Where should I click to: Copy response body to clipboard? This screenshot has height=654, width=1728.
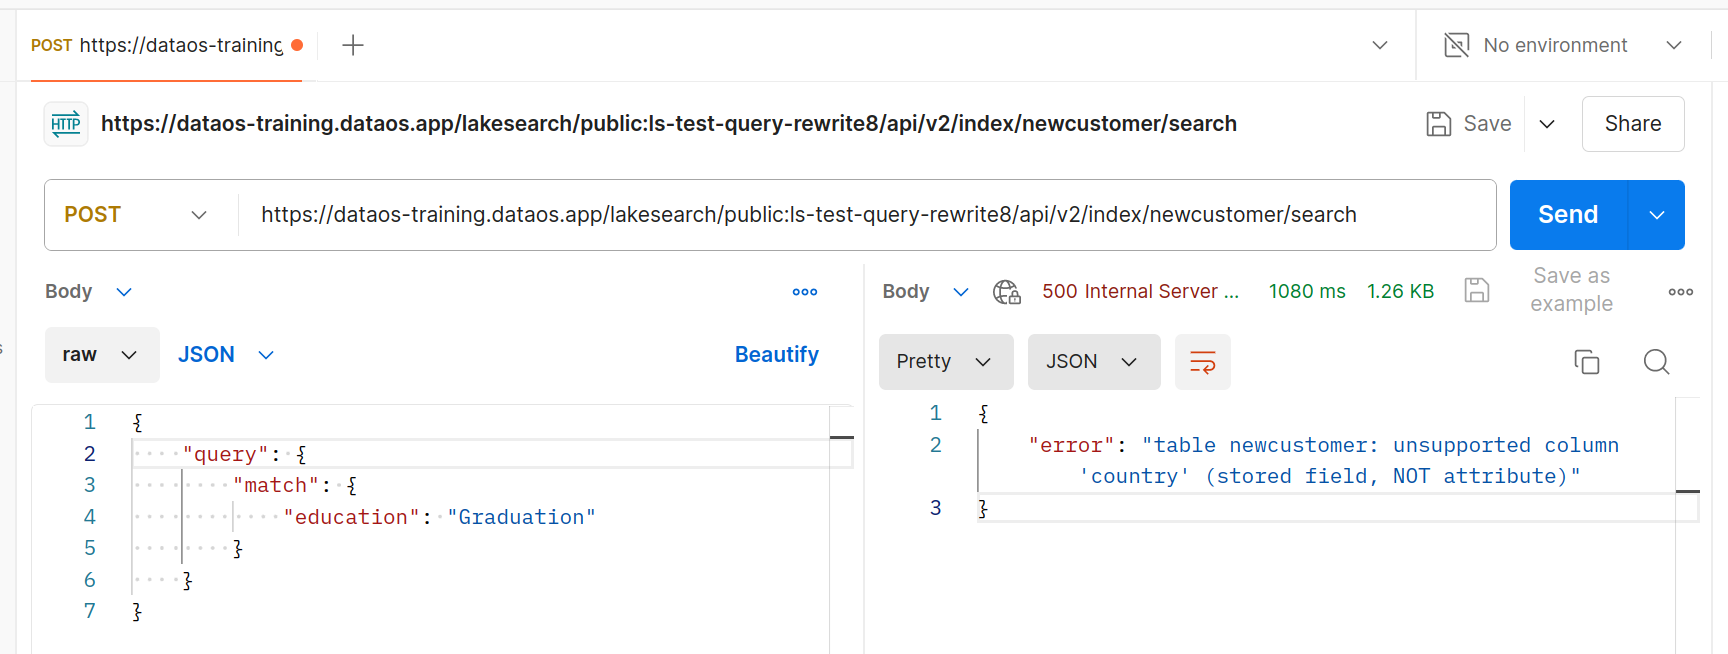(1587, 362)
